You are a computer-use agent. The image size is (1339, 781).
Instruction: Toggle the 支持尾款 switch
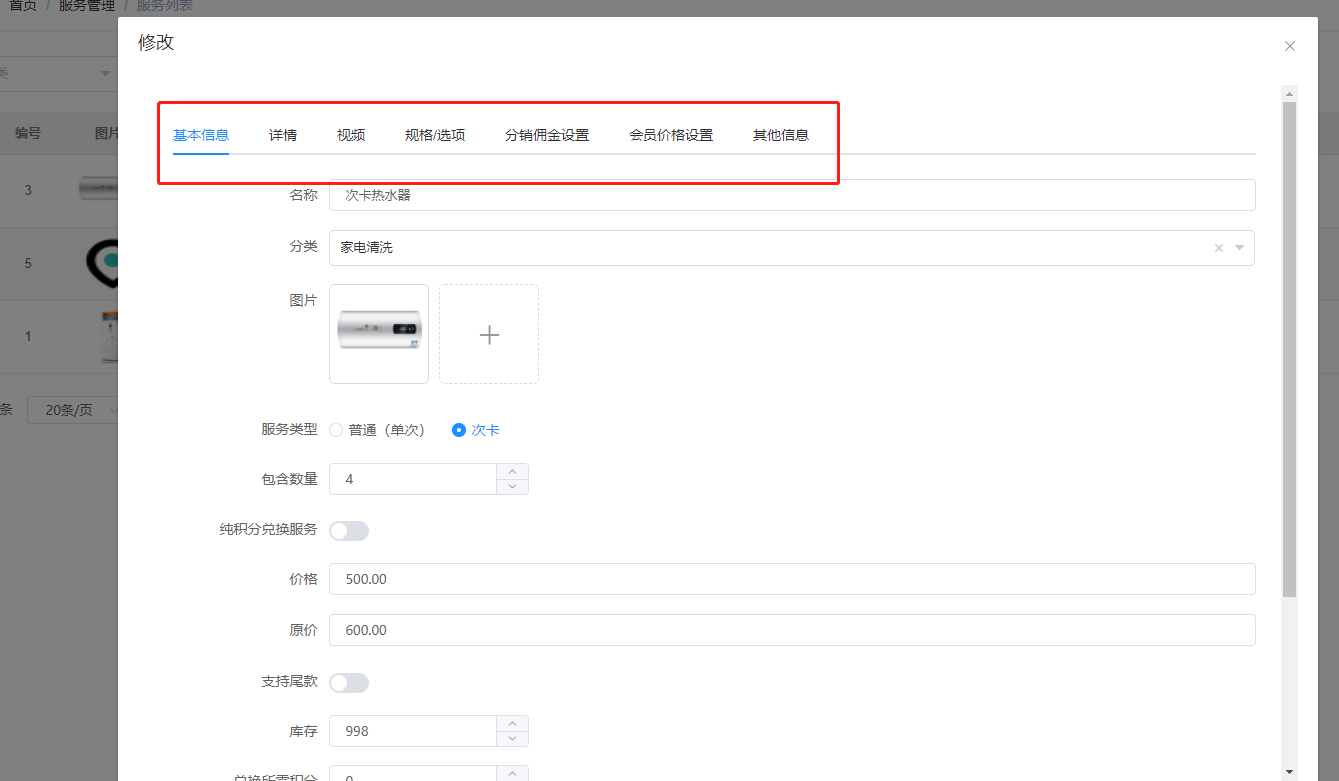point(349,683)
